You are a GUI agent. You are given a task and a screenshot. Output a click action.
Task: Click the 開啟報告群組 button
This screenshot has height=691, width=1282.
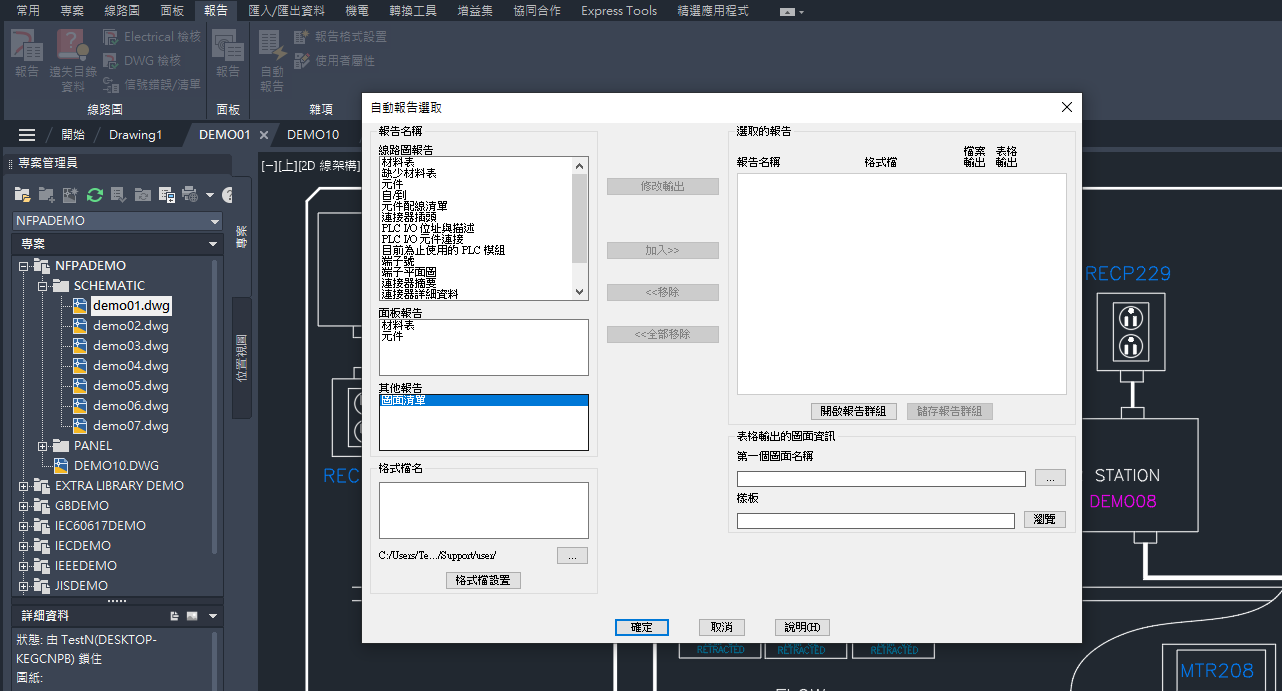coord(853,411)
